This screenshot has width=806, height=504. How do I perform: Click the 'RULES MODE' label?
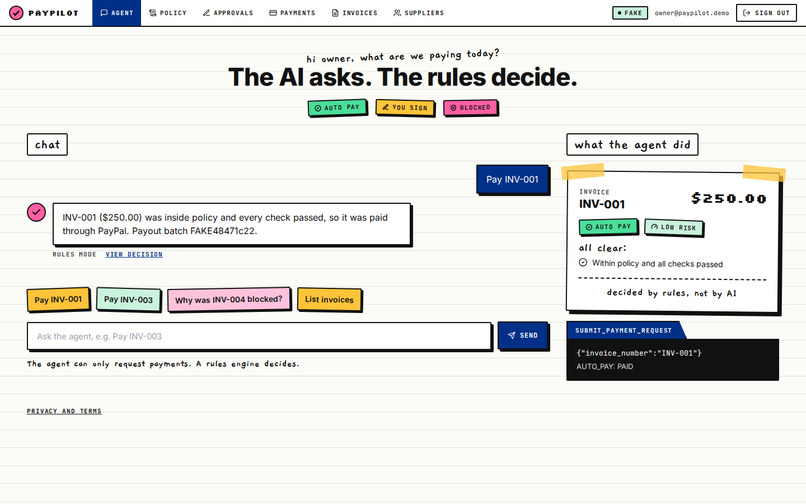coord(75,254)
